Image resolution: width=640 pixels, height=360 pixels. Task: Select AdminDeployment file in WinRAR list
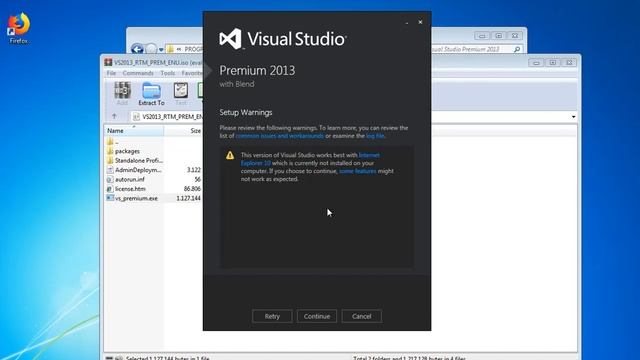click(134, 170)
